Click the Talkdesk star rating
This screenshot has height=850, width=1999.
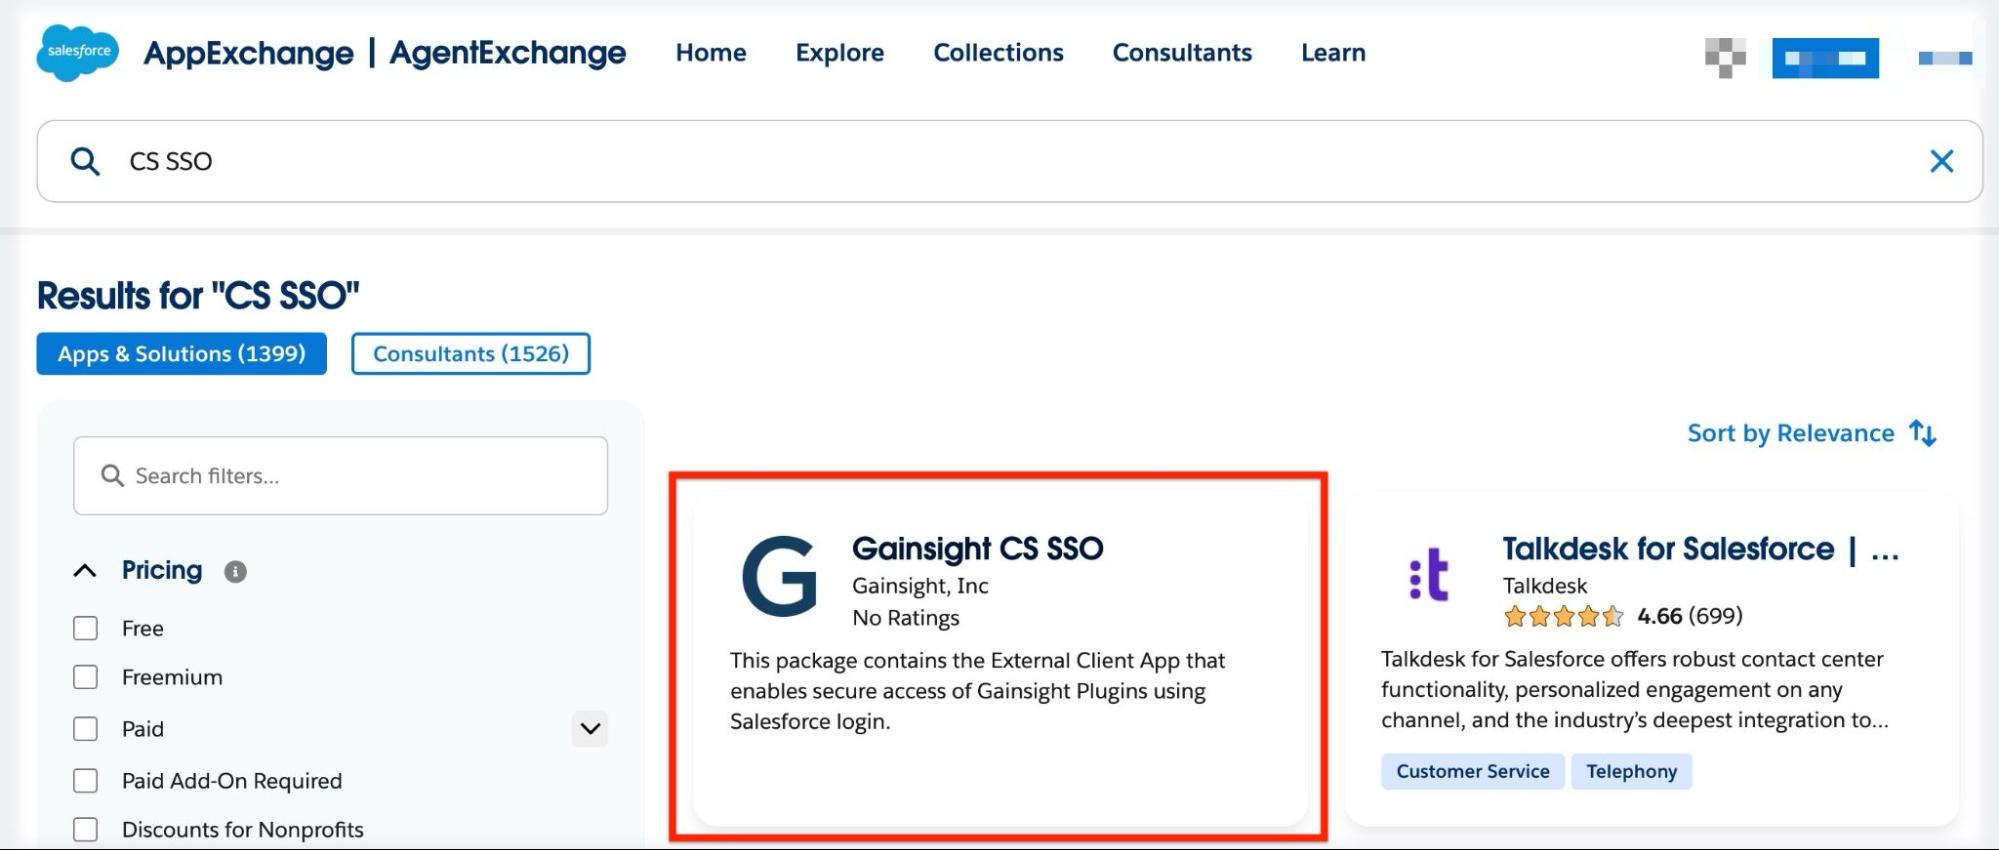coord(1563,616)
